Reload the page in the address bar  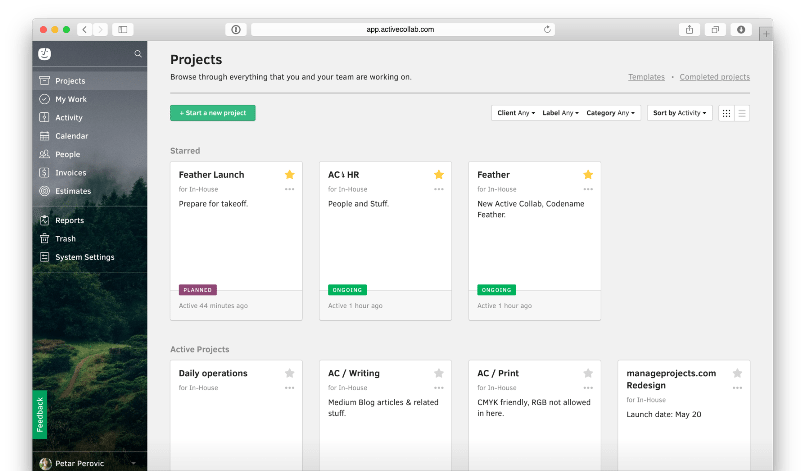pos(547,29)
